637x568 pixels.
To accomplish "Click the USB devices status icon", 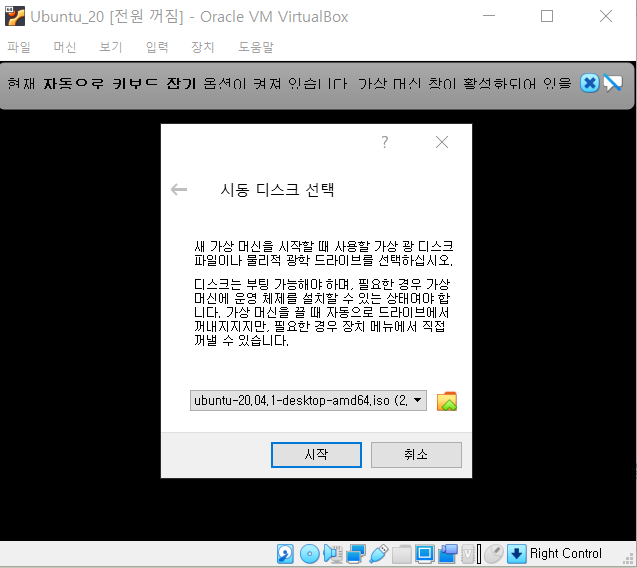I will pyautogui.click(x=379, y=554).
